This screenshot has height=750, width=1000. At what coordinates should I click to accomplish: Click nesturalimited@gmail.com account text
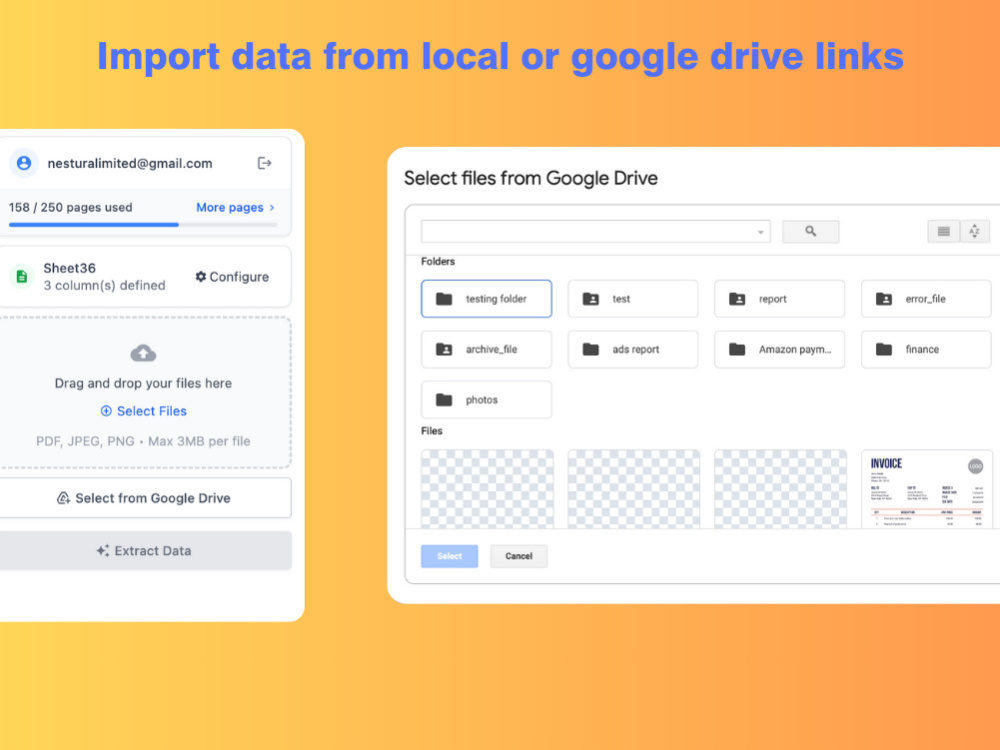point(130,163)
